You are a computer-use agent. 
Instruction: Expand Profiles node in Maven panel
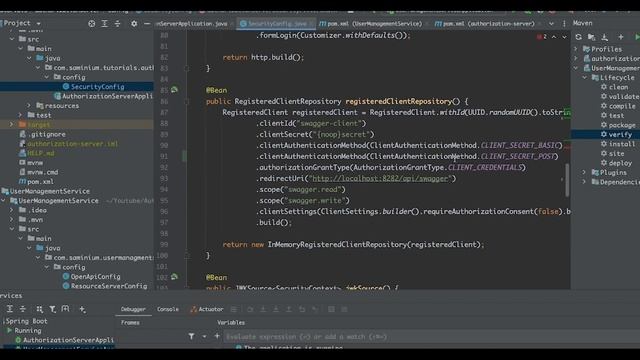coord(576,49)
